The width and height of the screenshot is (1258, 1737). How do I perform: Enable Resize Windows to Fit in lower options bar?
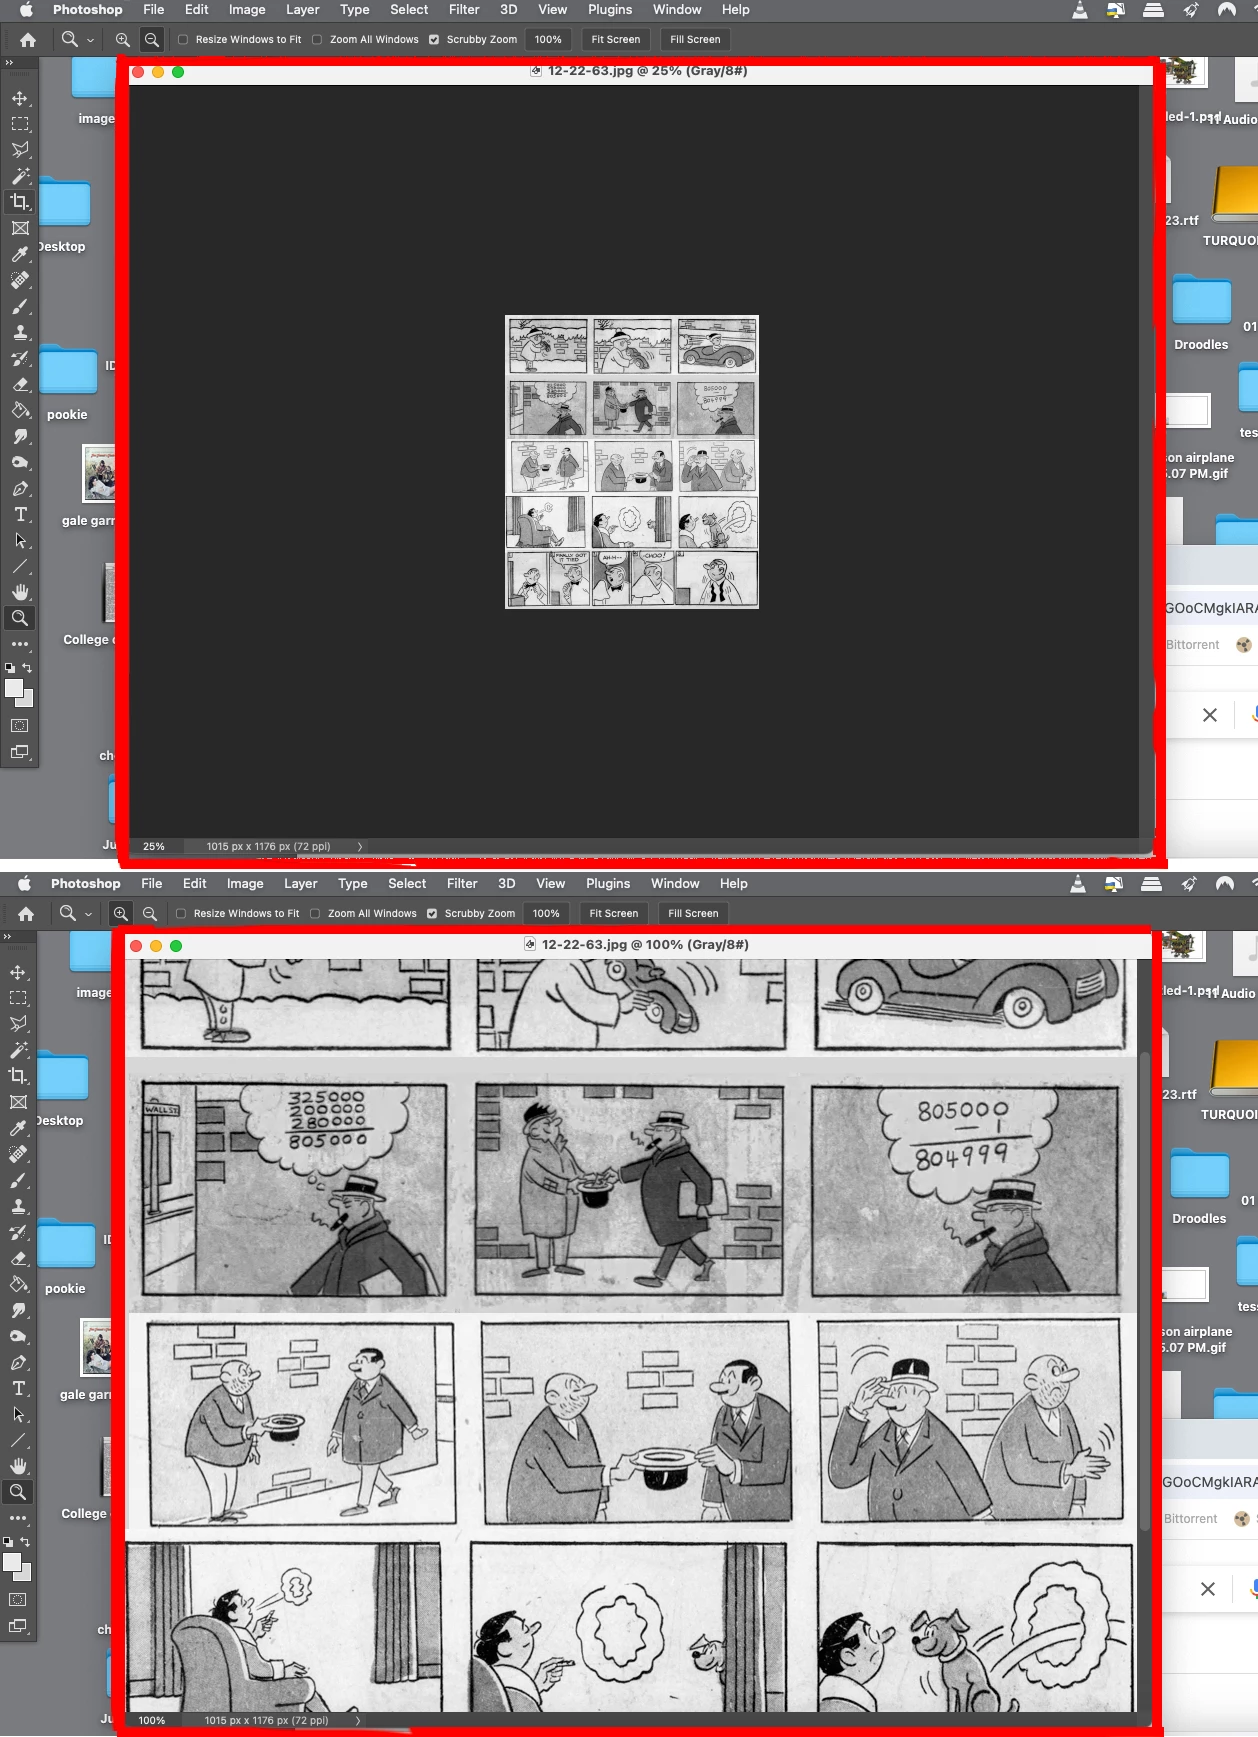coord(181,914)
